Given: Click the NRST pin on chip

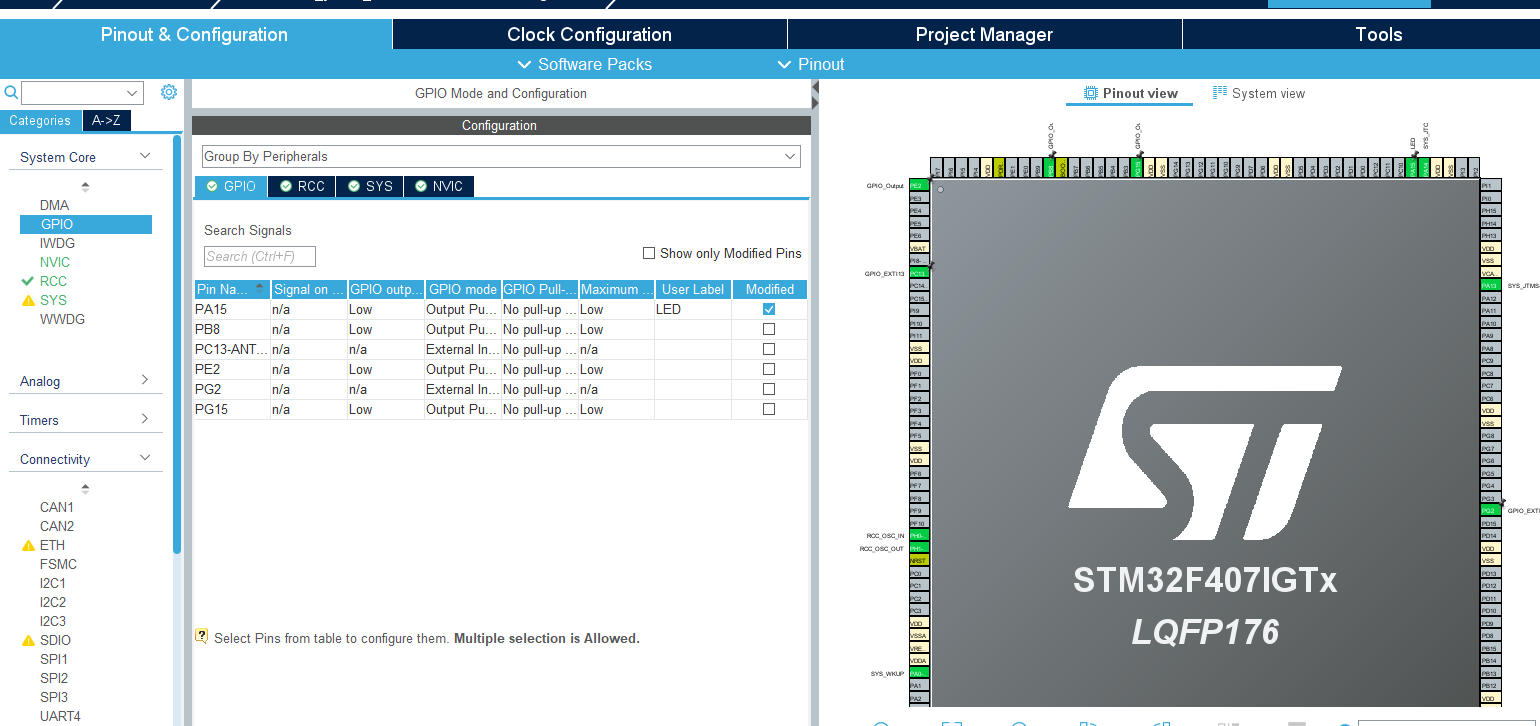Looking at the screenshot, I should coord(919,561).
